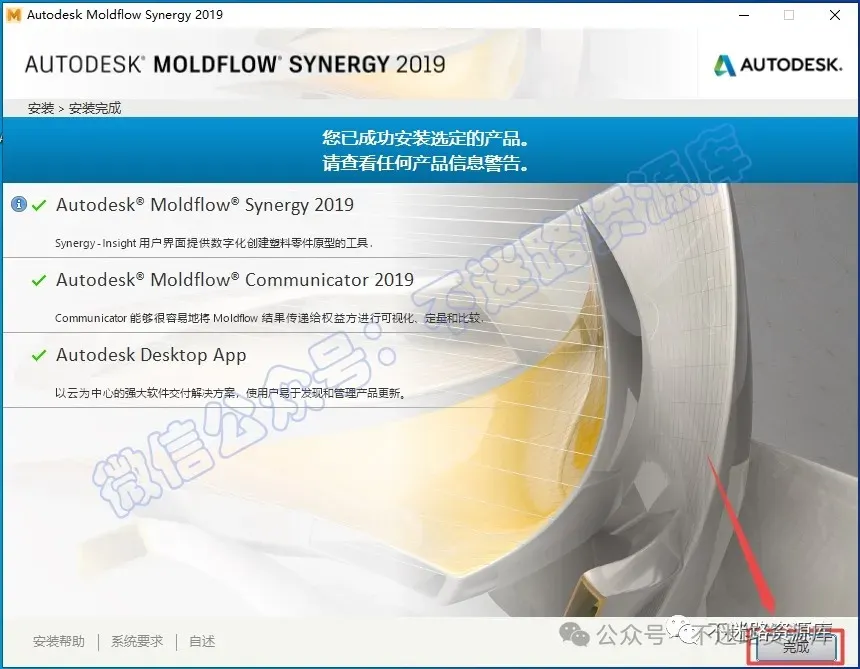Select the Autodesk Moldflow Synergy 2019 entry title

click(205, 205)
